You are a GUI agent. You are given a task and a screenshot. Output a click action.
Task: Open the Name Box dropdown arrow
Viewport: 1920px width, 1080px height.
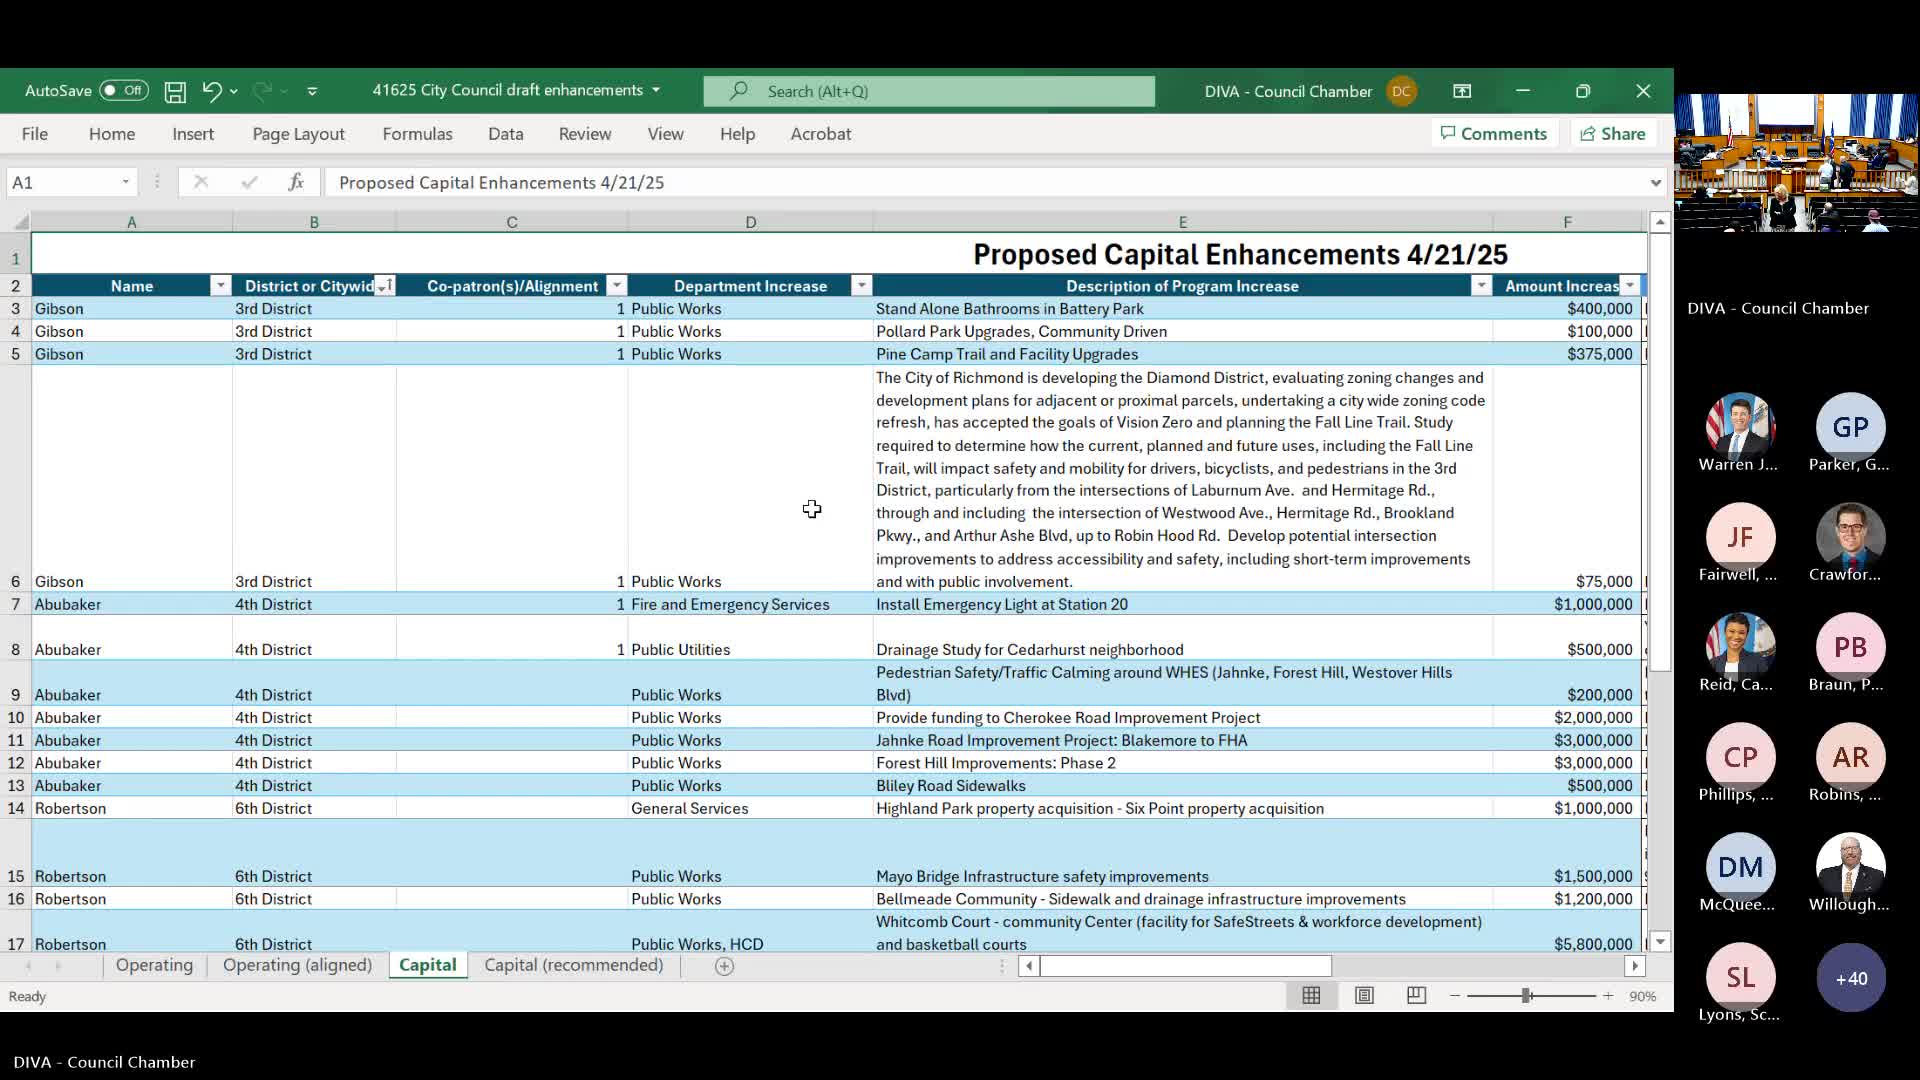click(x=126, y=182)
